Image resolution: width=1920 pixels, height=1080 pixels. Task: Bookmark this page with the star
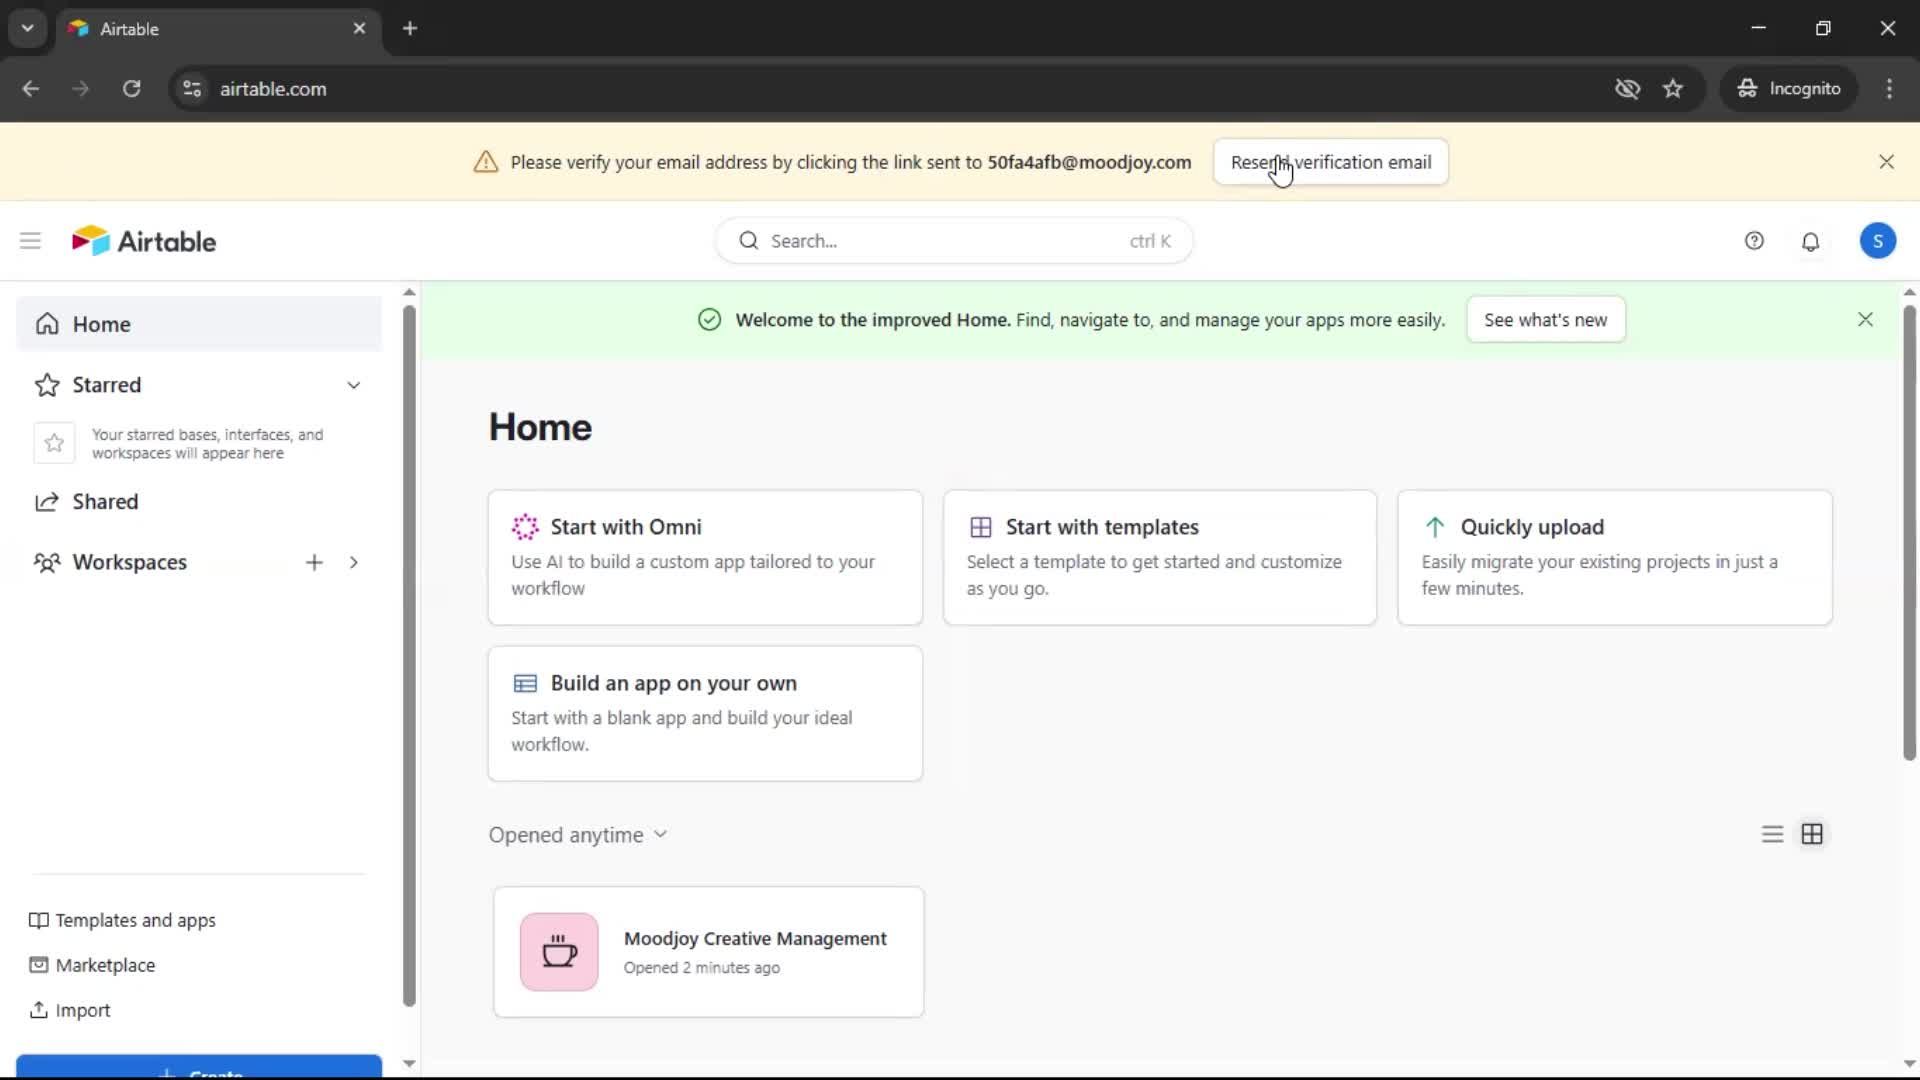tap(1673, 89)
